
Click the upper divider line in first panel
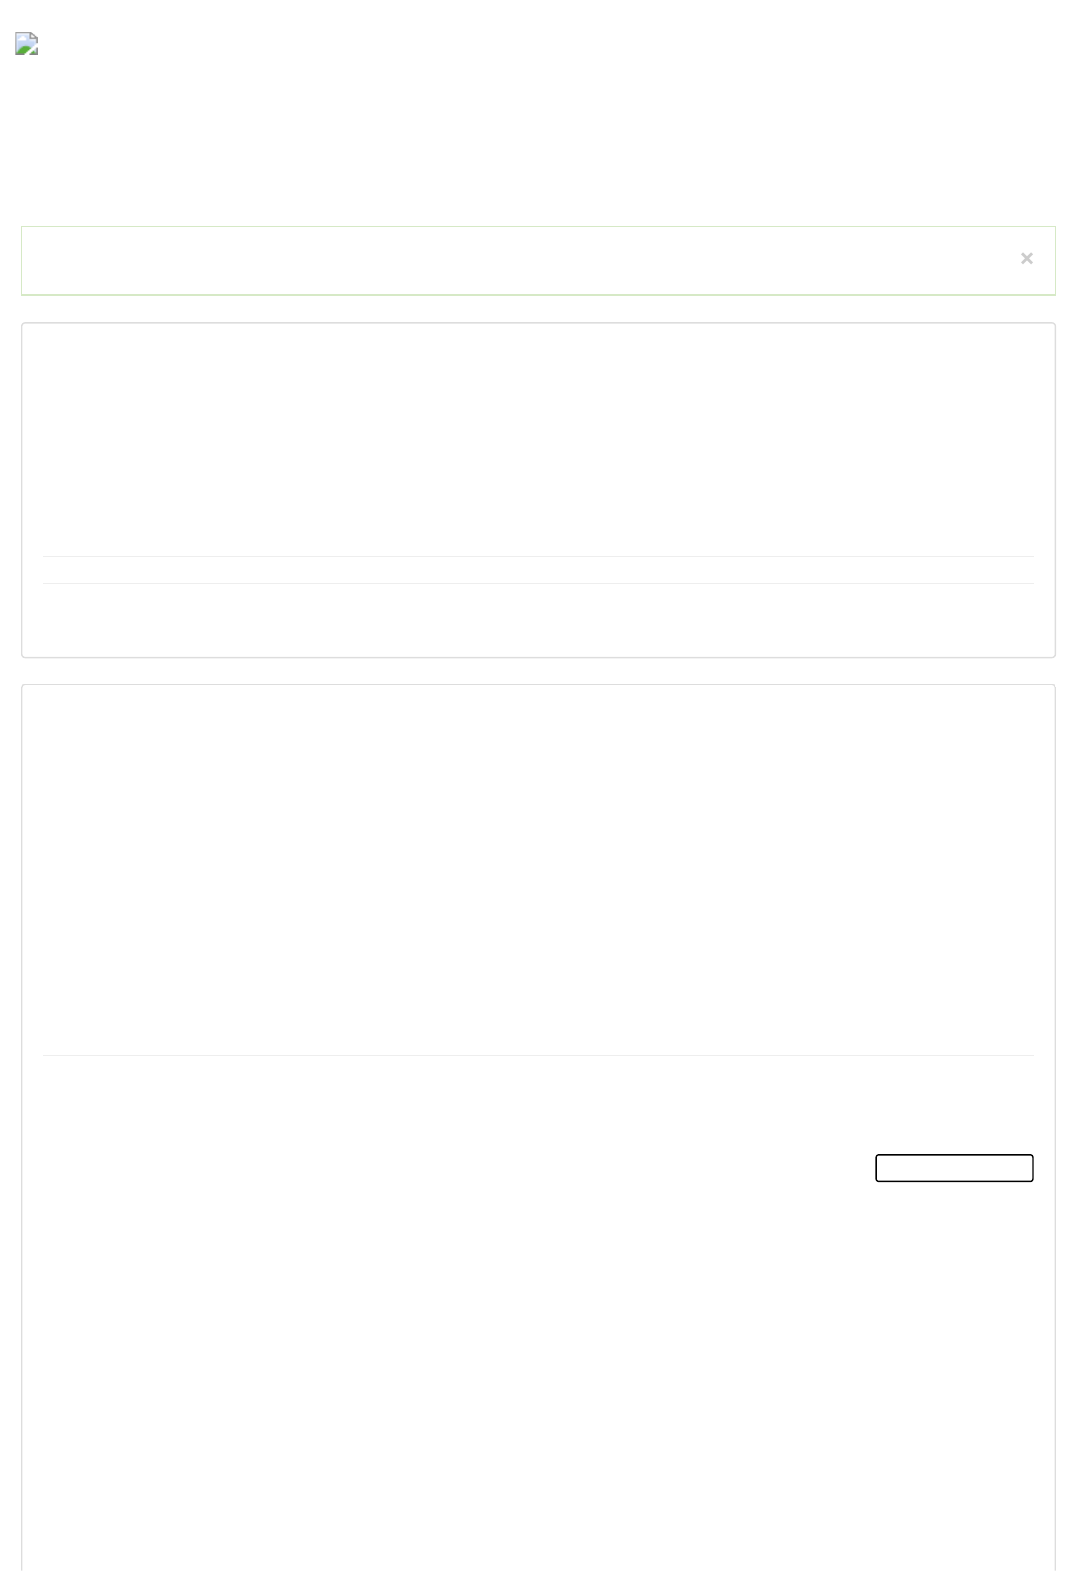pos(538,556)
